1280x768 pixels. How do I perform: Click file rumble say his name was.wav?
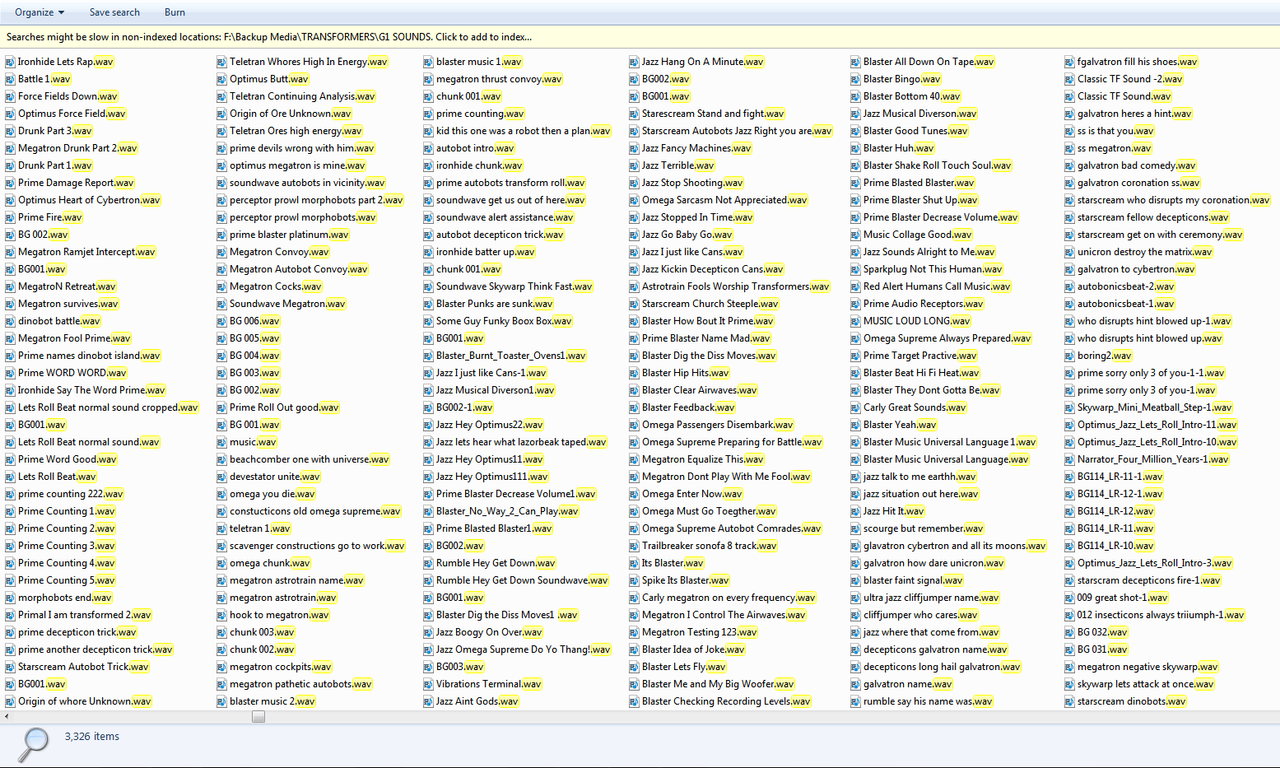929,702
